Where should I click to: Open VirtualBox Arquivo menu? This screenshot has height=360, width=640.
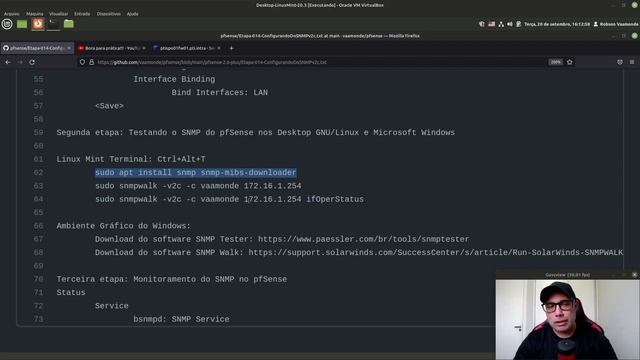[x=11, y=14]
